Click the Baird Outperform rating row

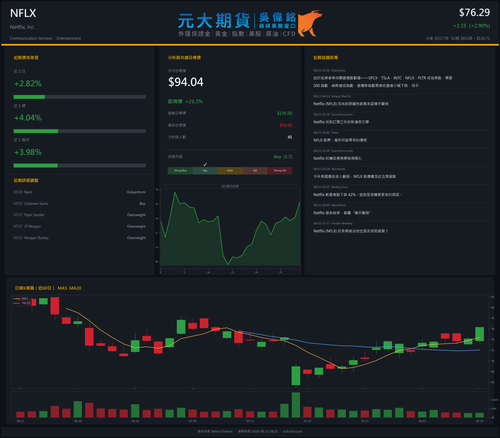pyautogui.click(x=80, y=192)
